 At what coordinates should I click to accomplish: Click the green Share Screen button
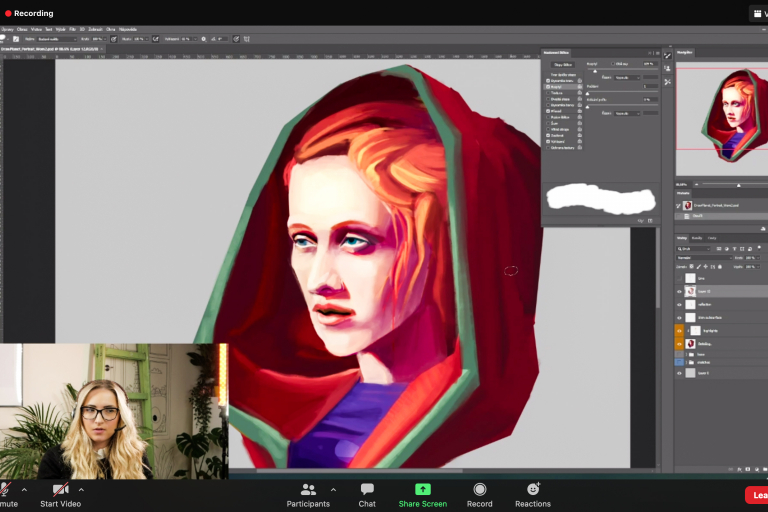(422, 490)
